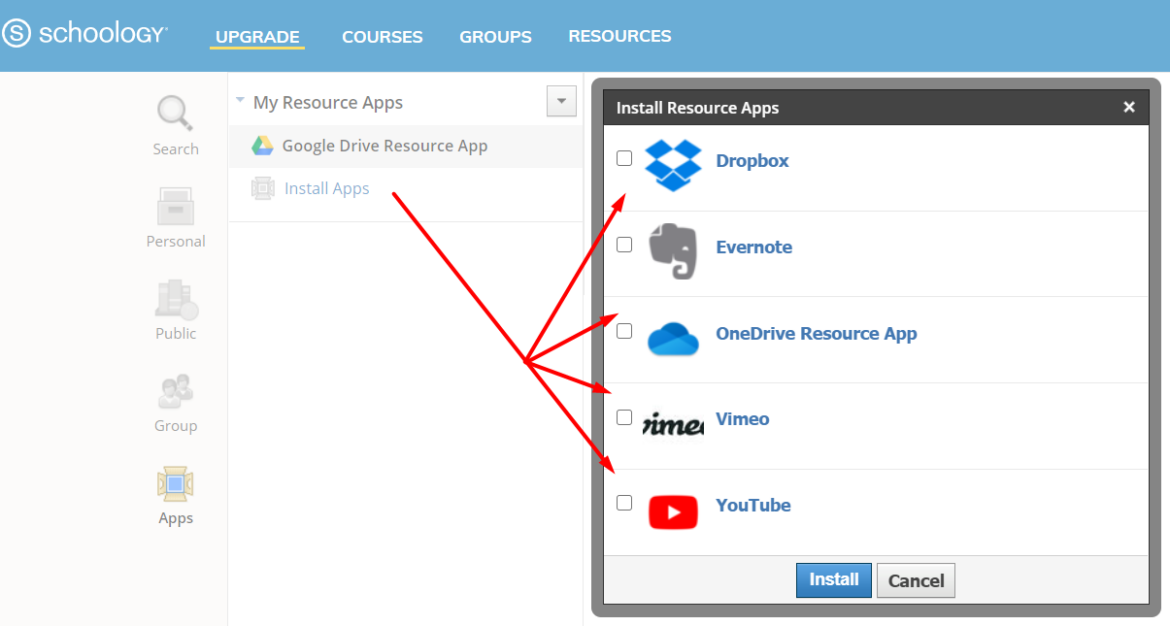This screenshot has width=1170, height=626.
Task: Check the Dropbox checkbox
Action: click(x=624, y=158)
